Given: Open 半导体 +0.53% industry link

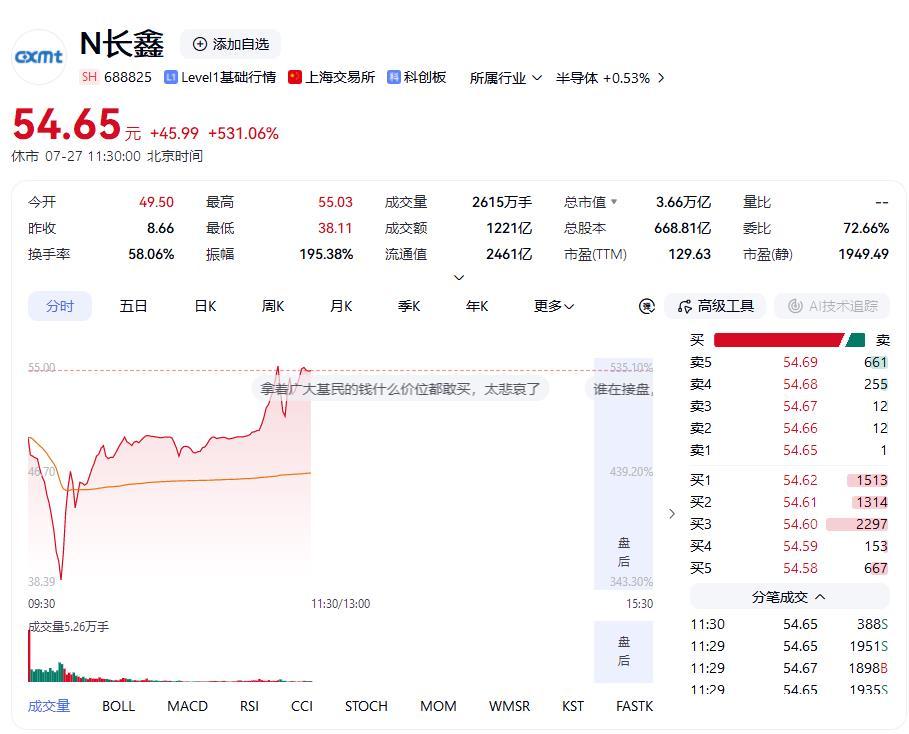Looking at the screenshot, I should click(610, 78).
